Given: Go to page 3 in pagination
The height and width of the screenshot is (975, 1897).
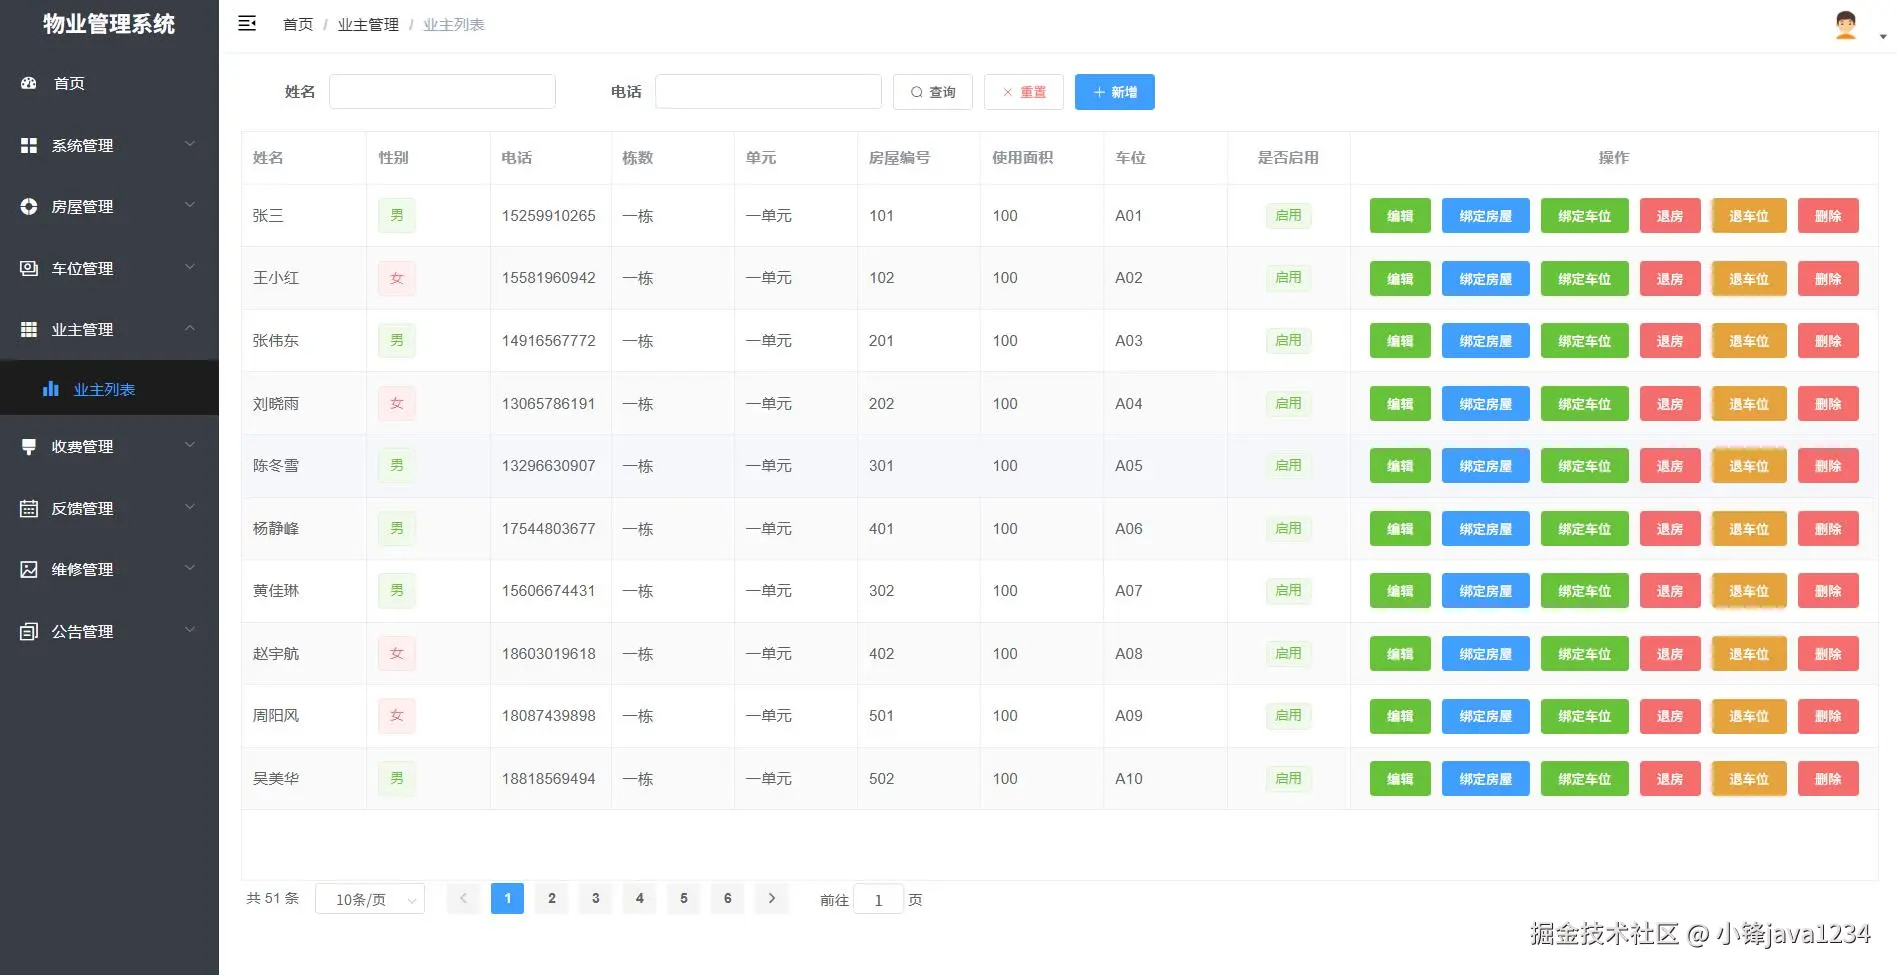Looking at the screenshot, I should coord(595,898).
